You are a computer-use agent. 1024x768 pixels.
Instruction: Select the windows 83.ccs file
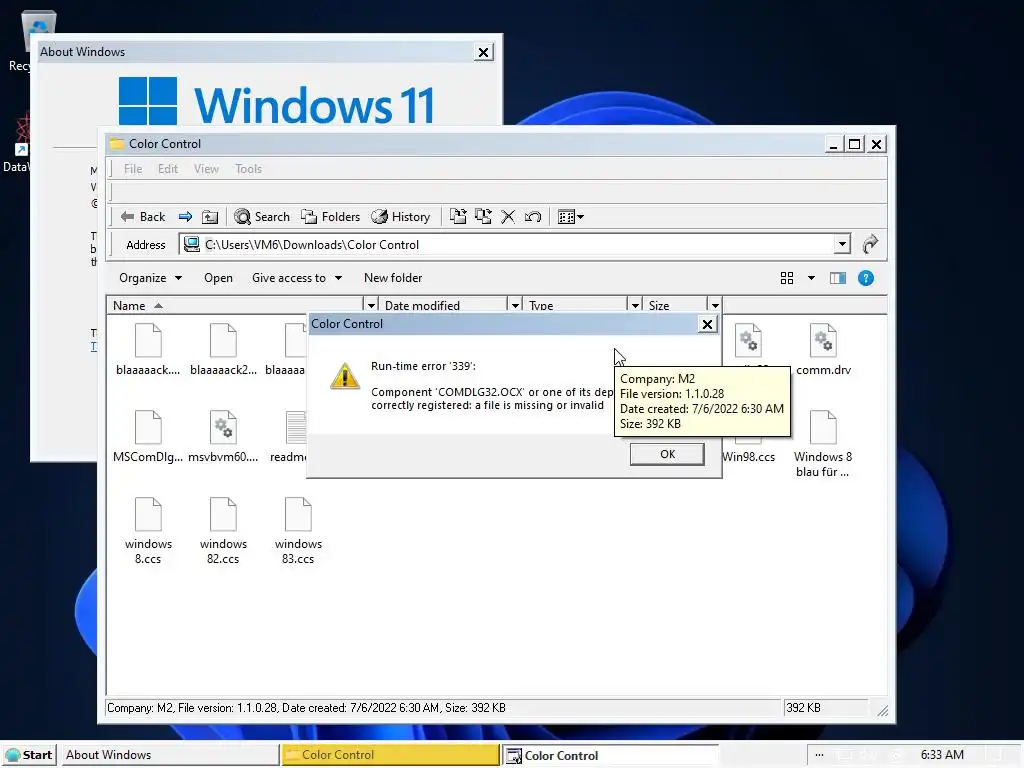[x=298, y=531]
